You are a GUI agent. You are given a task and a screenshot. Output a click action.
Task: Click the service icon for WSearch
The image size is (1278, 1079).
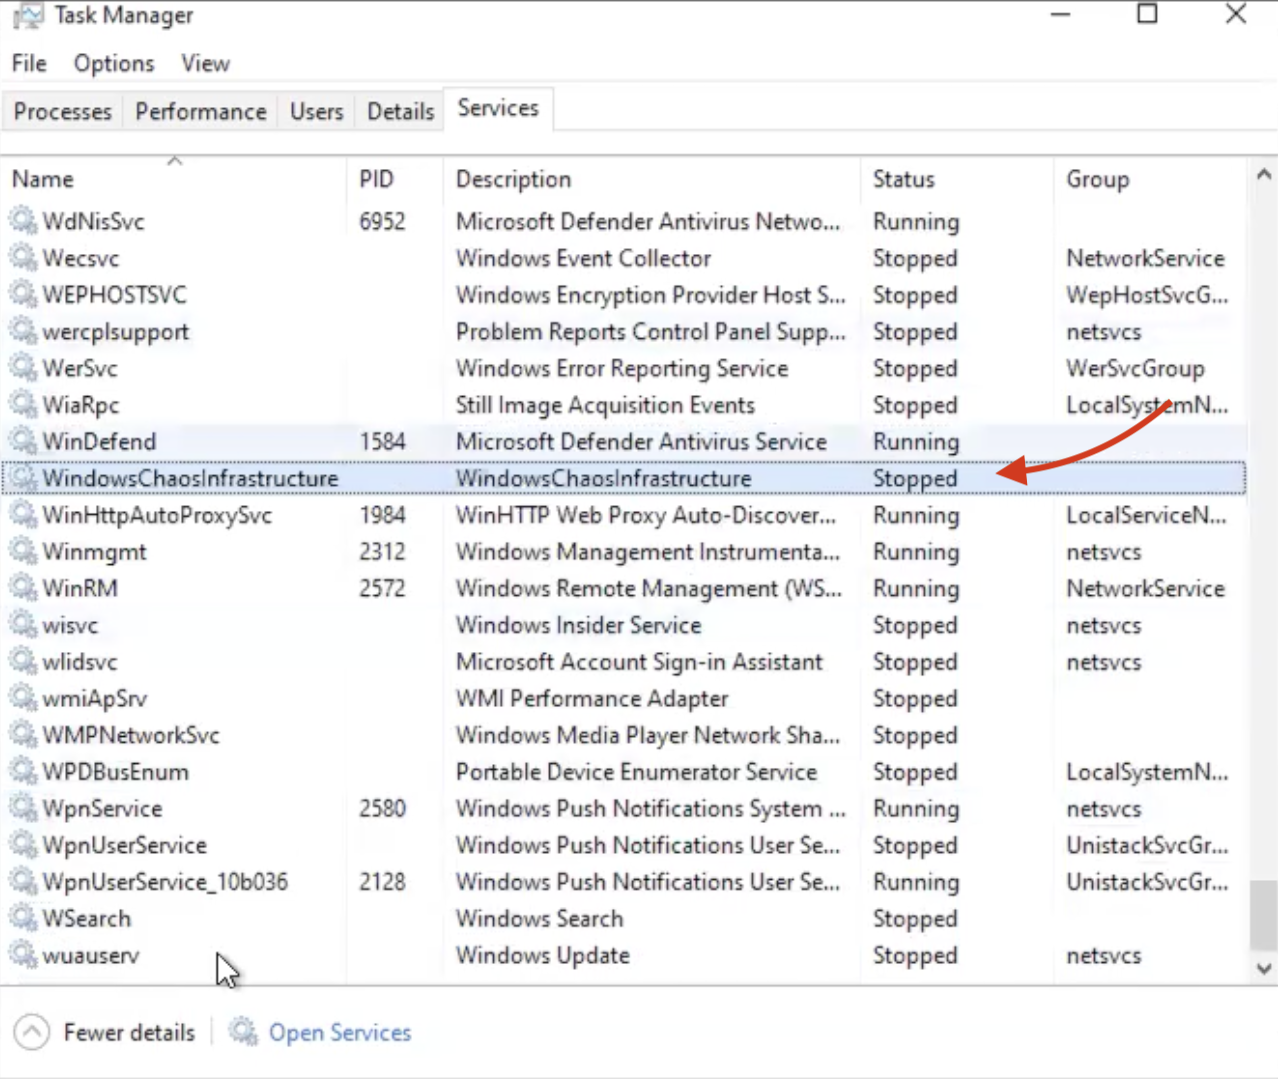pyautogui.click(x=23, y=918)
